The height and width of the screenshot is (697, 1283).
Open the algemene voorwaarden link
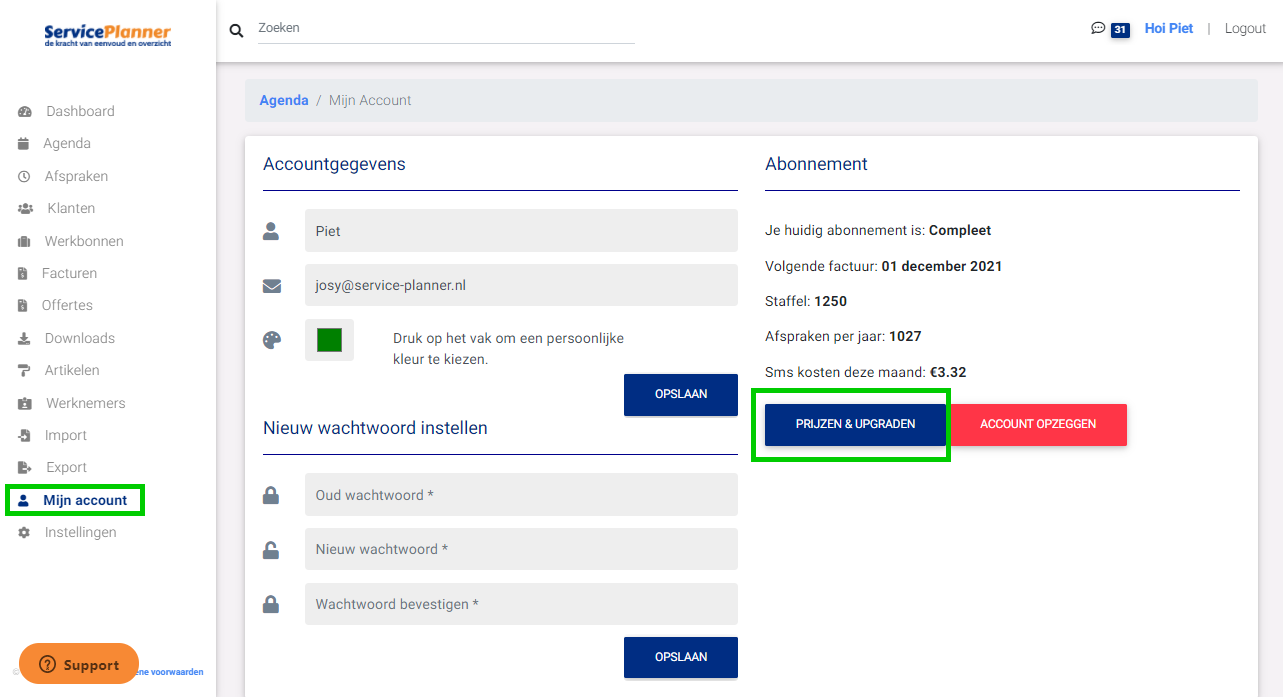click(171, 672)
